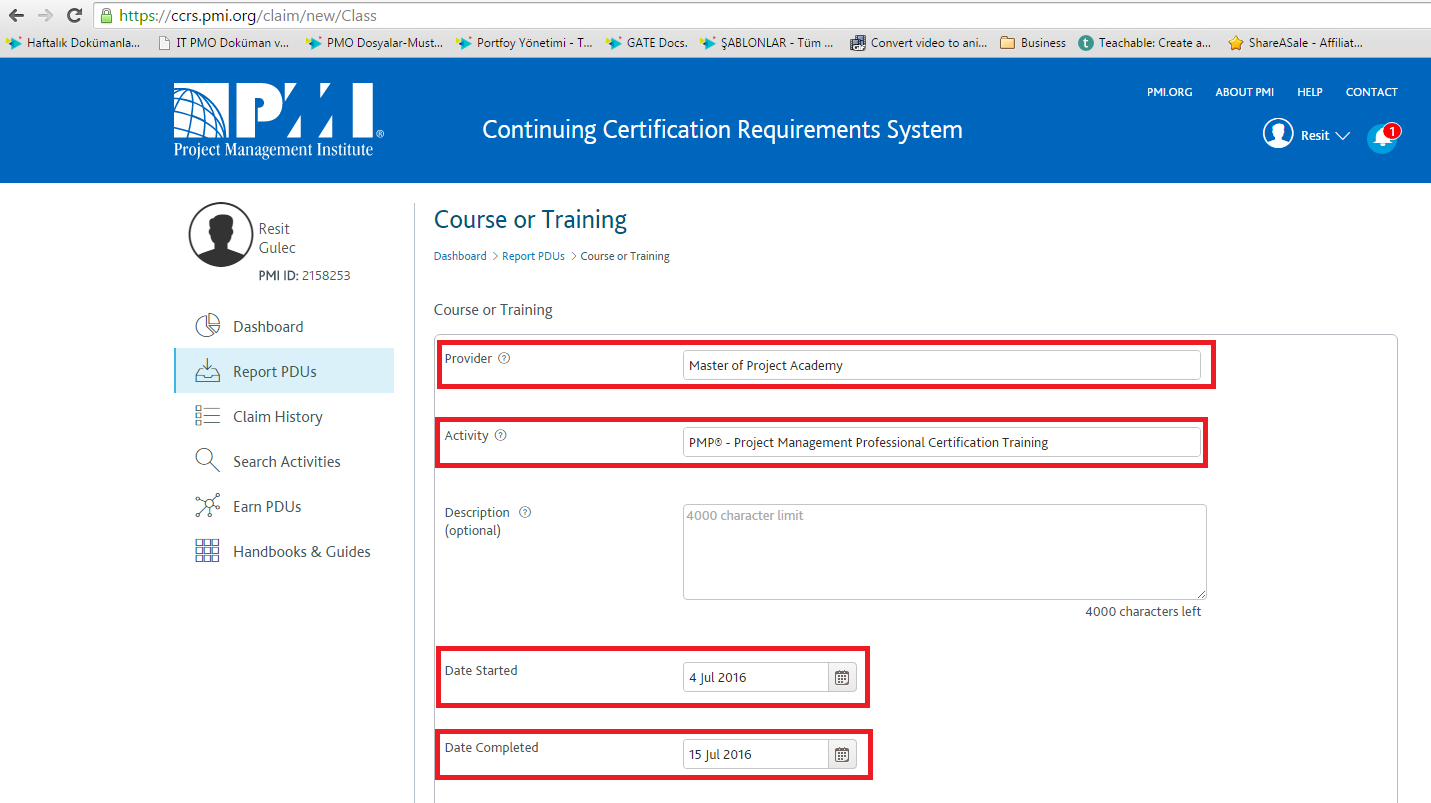This screenshot has width=1431, height=803.
Task: Open the GATE Docs. bookmark
Action: (x=646, y=43)
